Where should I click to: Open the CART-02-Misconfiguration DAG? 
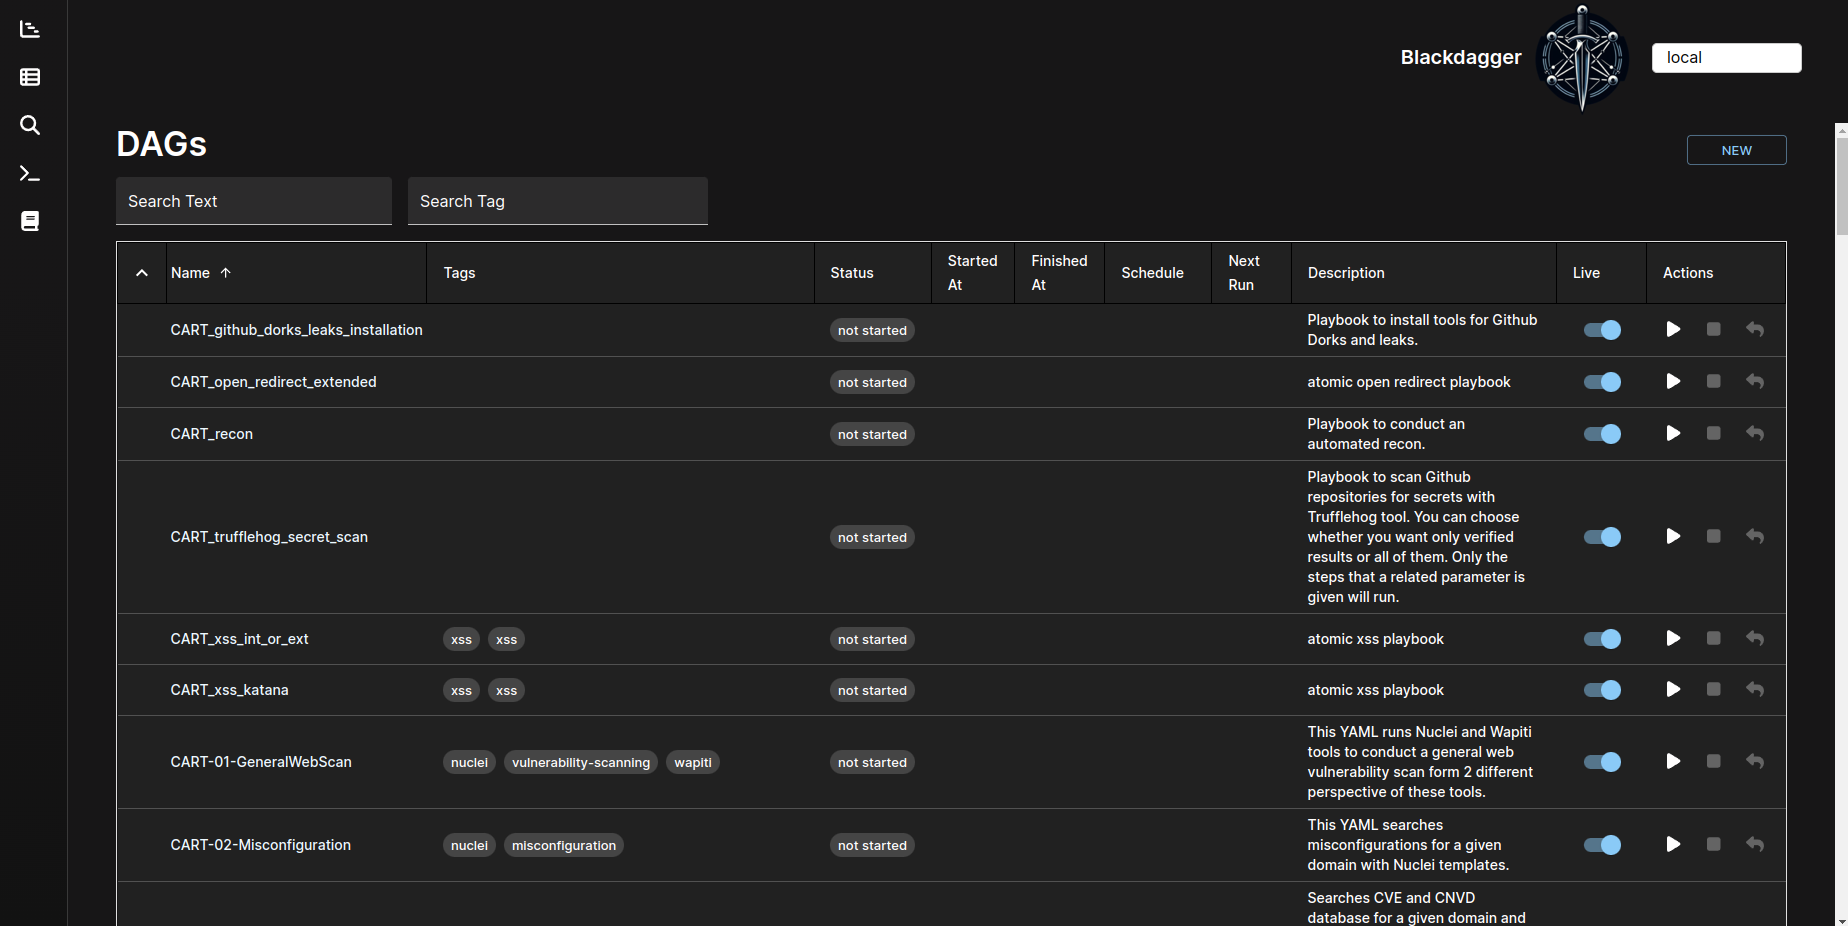point(261,845)
